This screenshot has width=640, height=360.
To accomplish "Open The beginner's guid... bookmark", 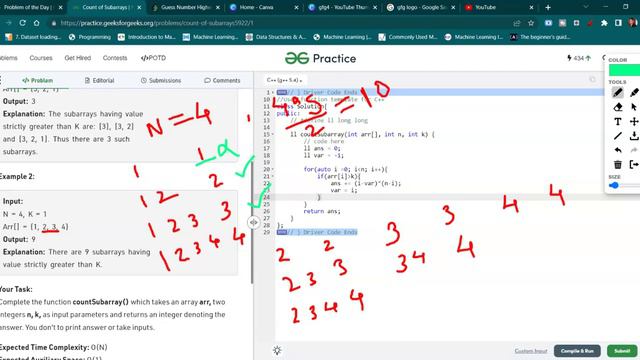I will coord(540,37).
